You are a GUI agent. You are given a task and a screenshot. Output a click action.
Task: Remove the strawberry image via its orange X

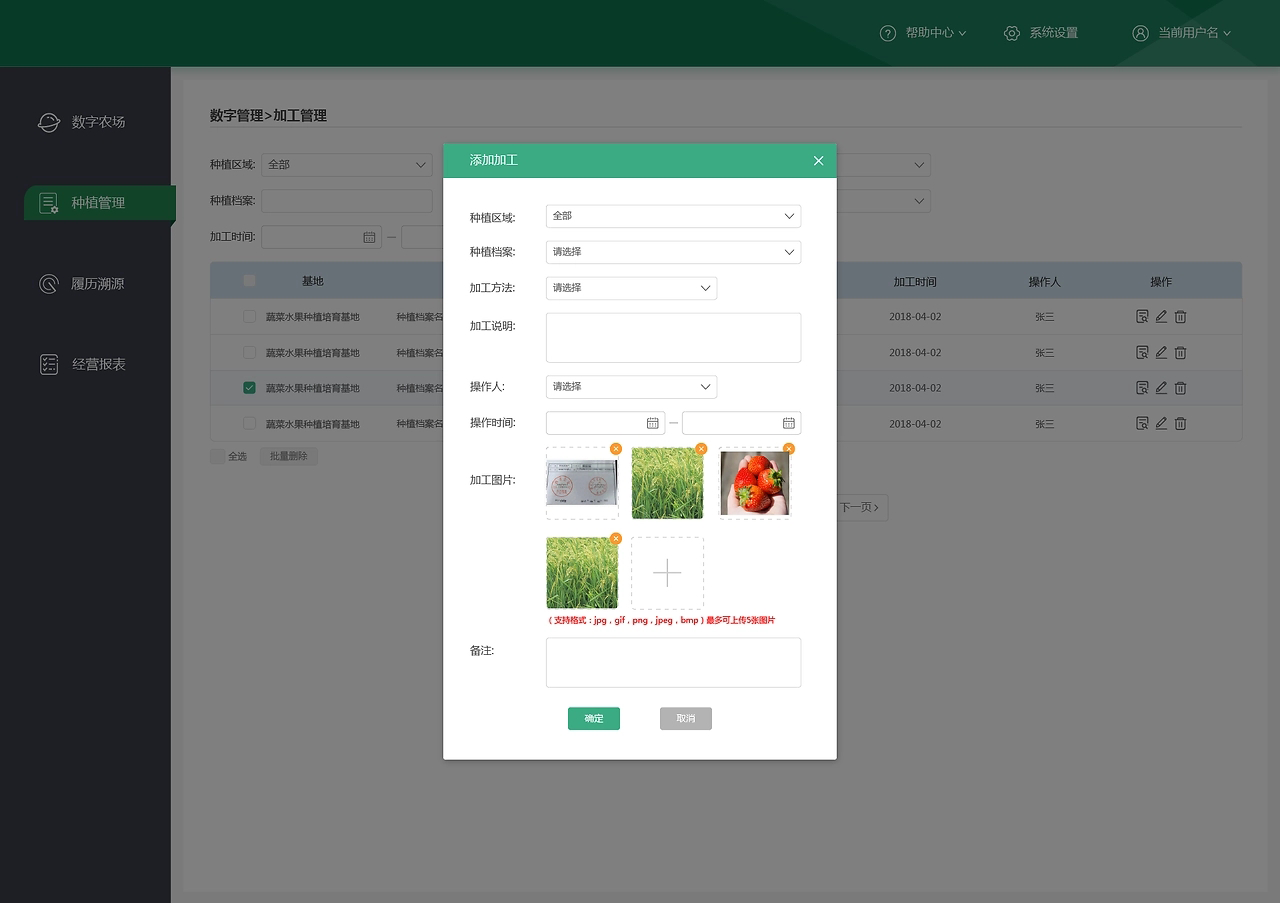(x=788, y=449)
